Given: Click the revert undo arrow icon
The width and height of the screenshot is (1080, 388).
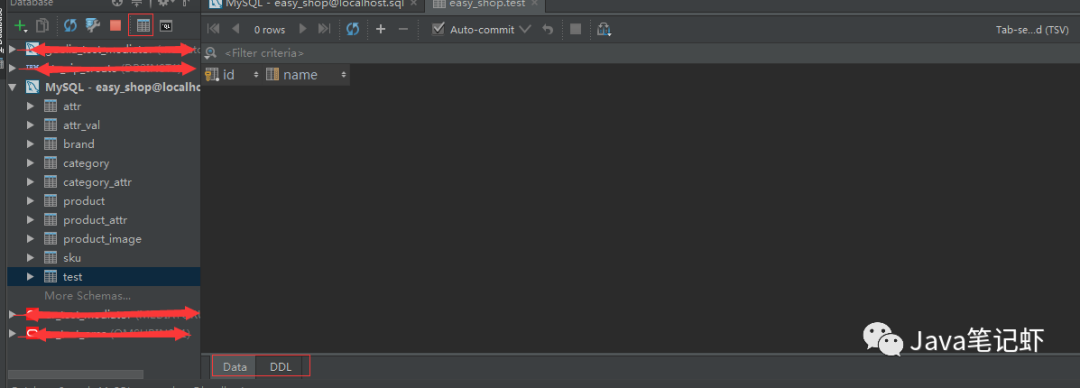Looking at the screenshot, I should (548, 29).
